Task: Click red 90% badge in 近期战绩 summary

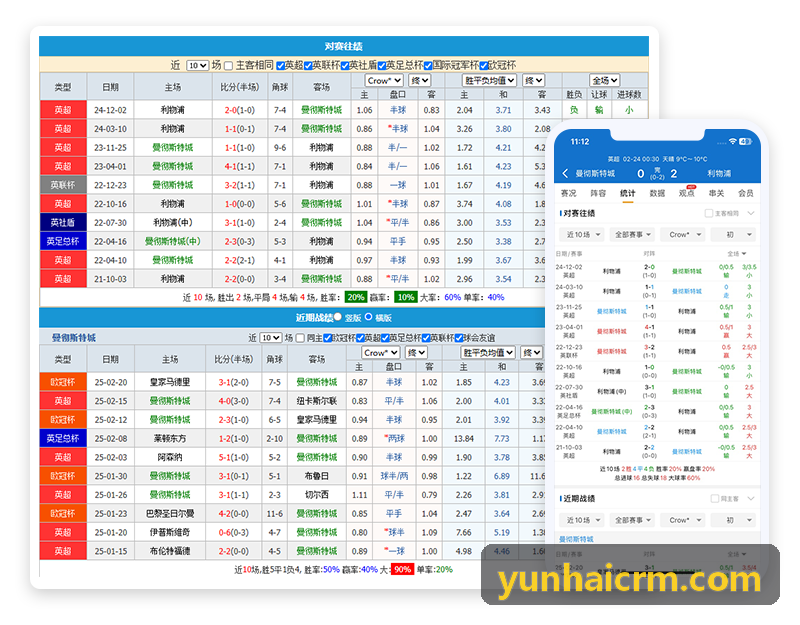Action: 403,569
